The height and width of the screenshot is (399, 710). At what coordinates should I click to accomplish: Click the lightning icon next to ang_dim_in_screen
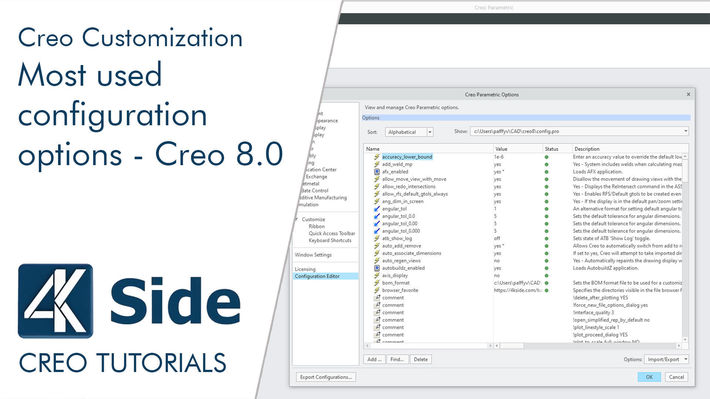click(x=376, y=201)
